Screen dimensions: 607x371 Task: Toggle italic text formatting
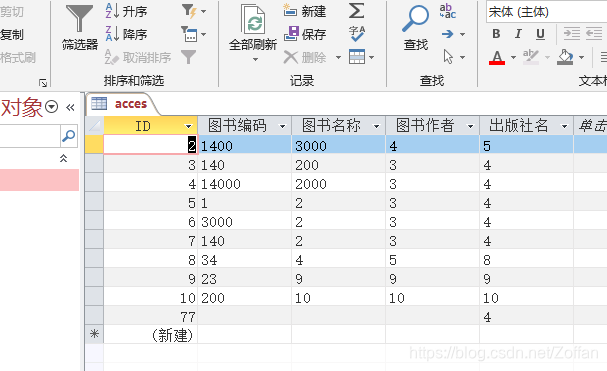[518, 34]
